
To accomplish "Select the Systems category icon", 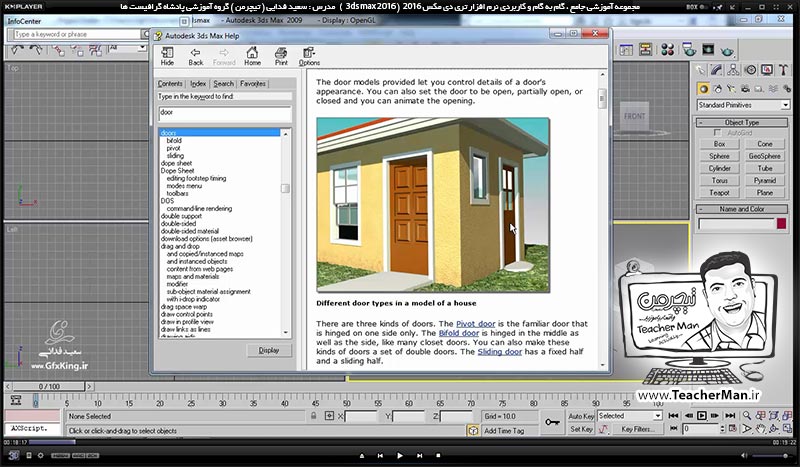I will (786, 89).
